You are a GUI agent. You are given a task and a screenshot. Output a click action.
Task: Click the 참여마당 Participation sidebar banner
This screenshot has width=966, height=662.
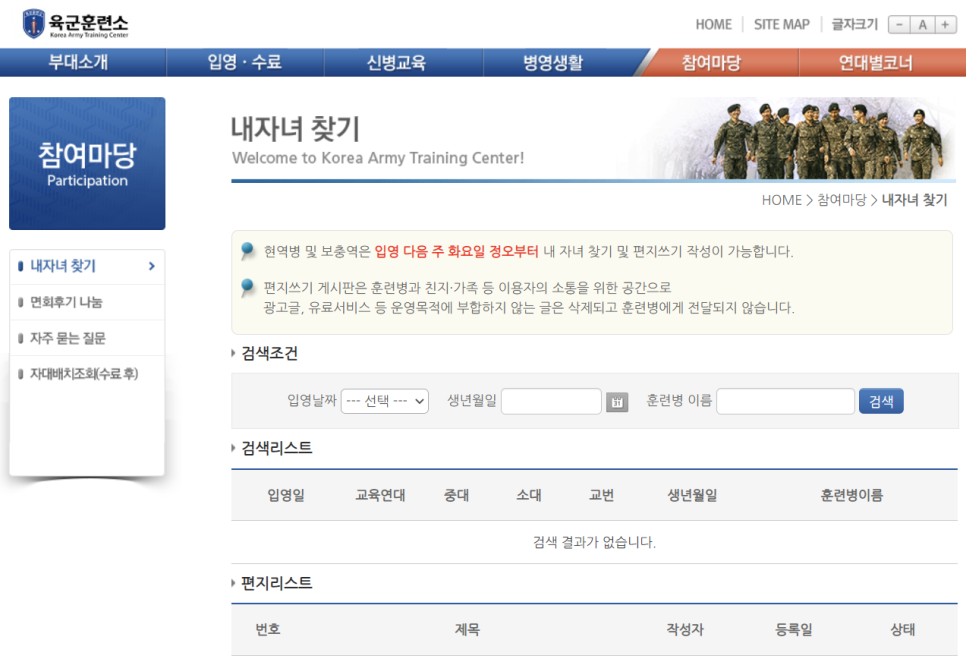[87, 163]
